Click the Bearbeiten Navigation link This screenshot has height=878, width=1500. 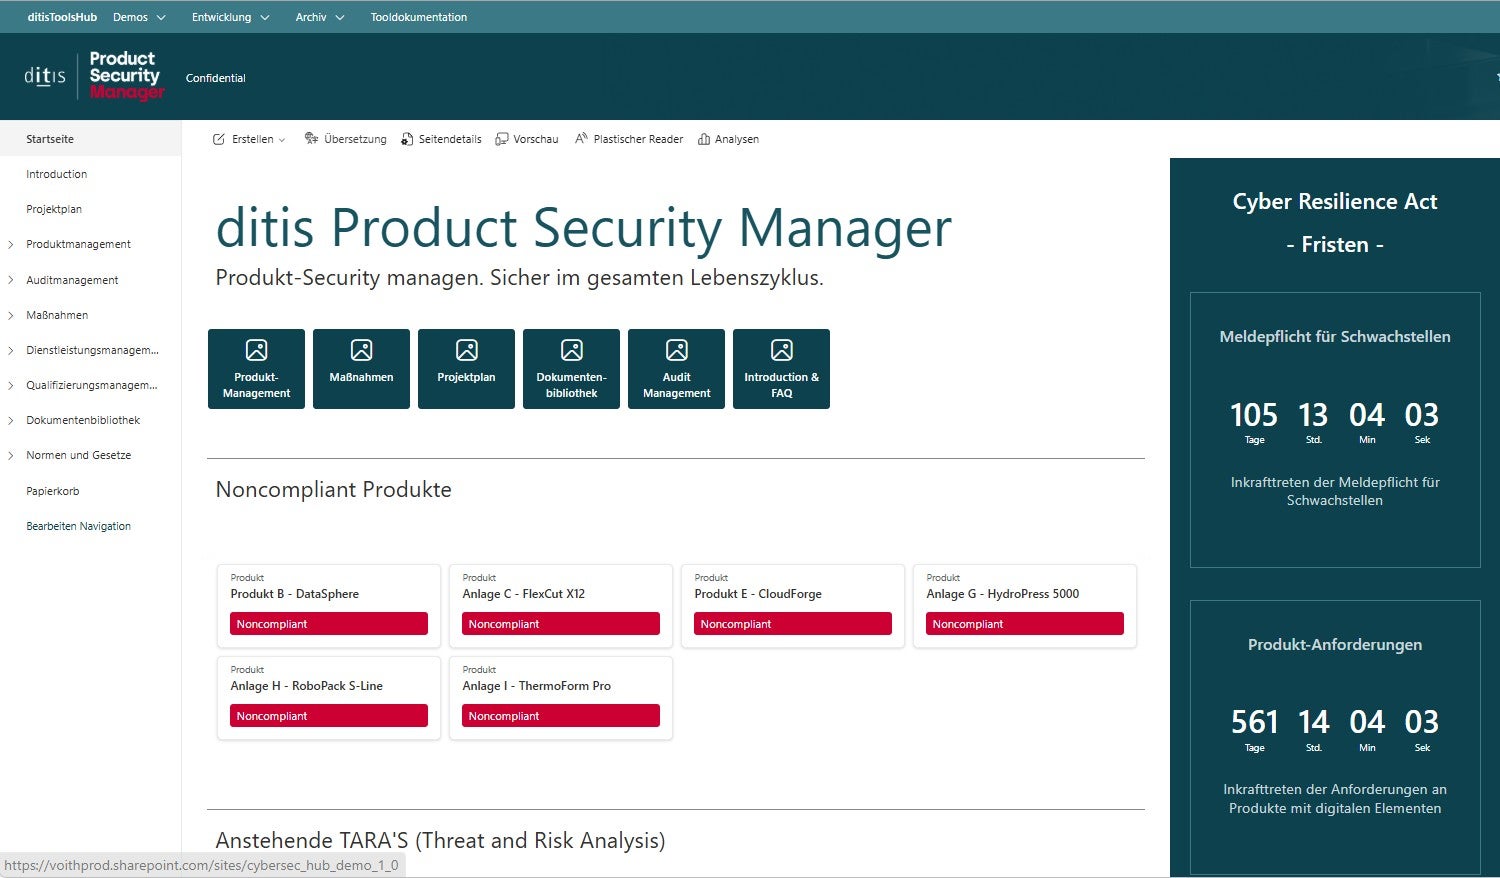[78, 526]
